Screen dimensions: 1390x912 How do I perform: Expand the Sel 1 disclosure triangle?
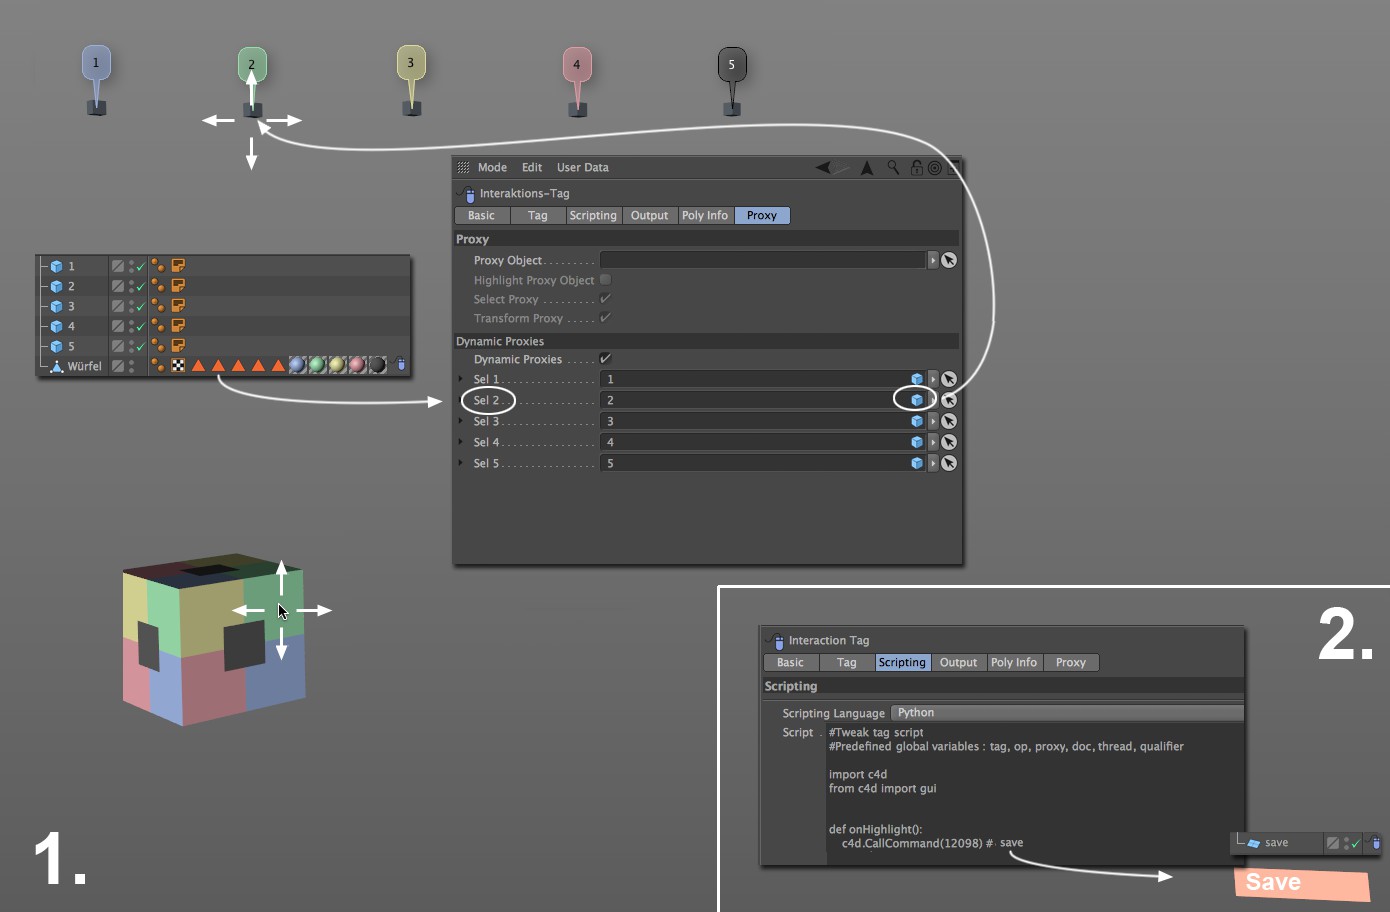point(461,379)
